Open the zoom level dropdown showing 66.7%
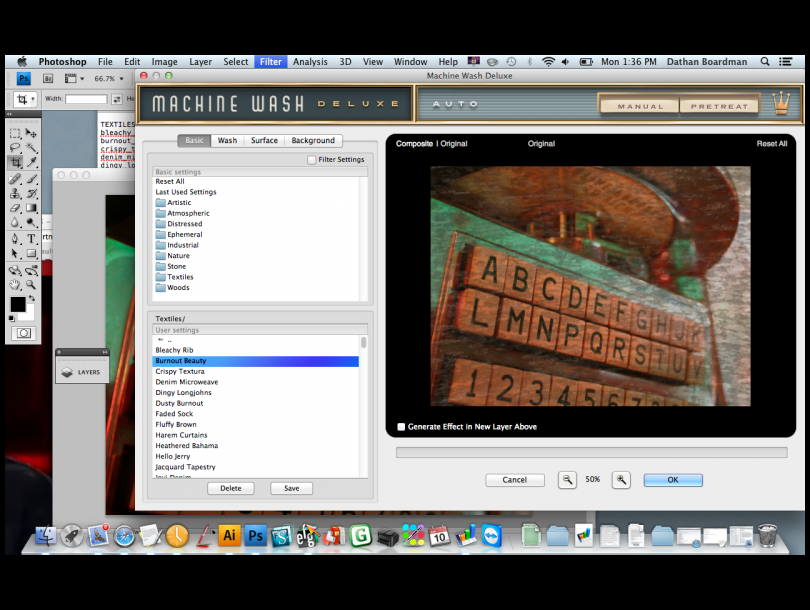Image resolution: width=810 pixels, height=610 pixels. point(109,78)
